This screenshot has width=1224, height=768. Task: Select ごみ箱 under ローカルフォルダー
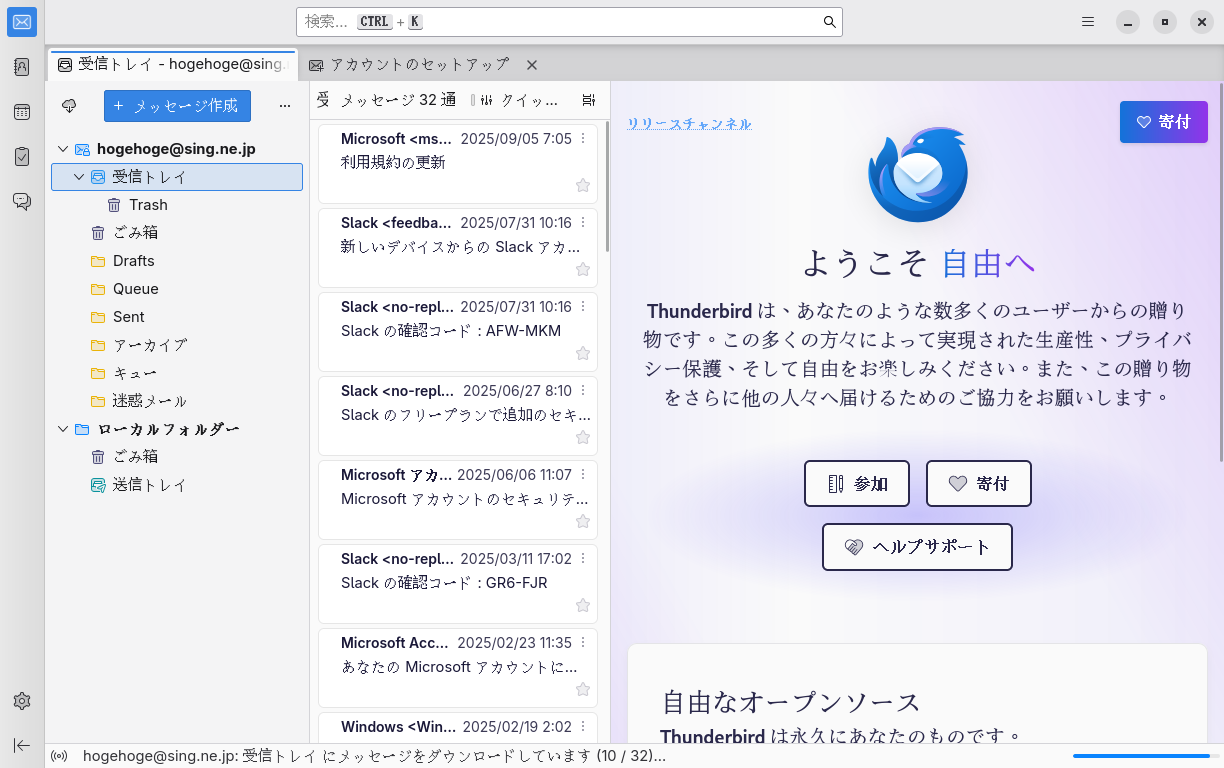click(177, 457)
